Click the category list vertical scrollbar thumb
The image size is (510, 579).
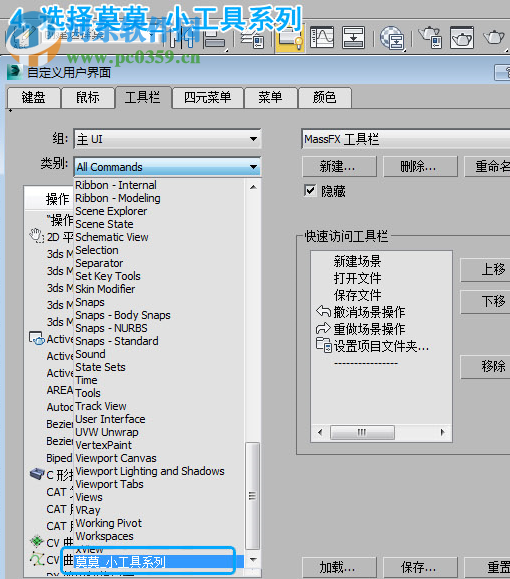253,496
